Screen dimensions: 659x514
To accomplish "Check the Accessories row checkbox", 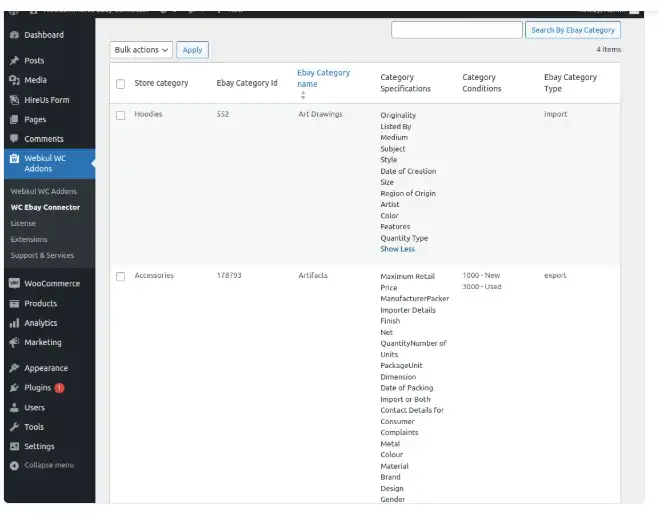I will 121,276.
